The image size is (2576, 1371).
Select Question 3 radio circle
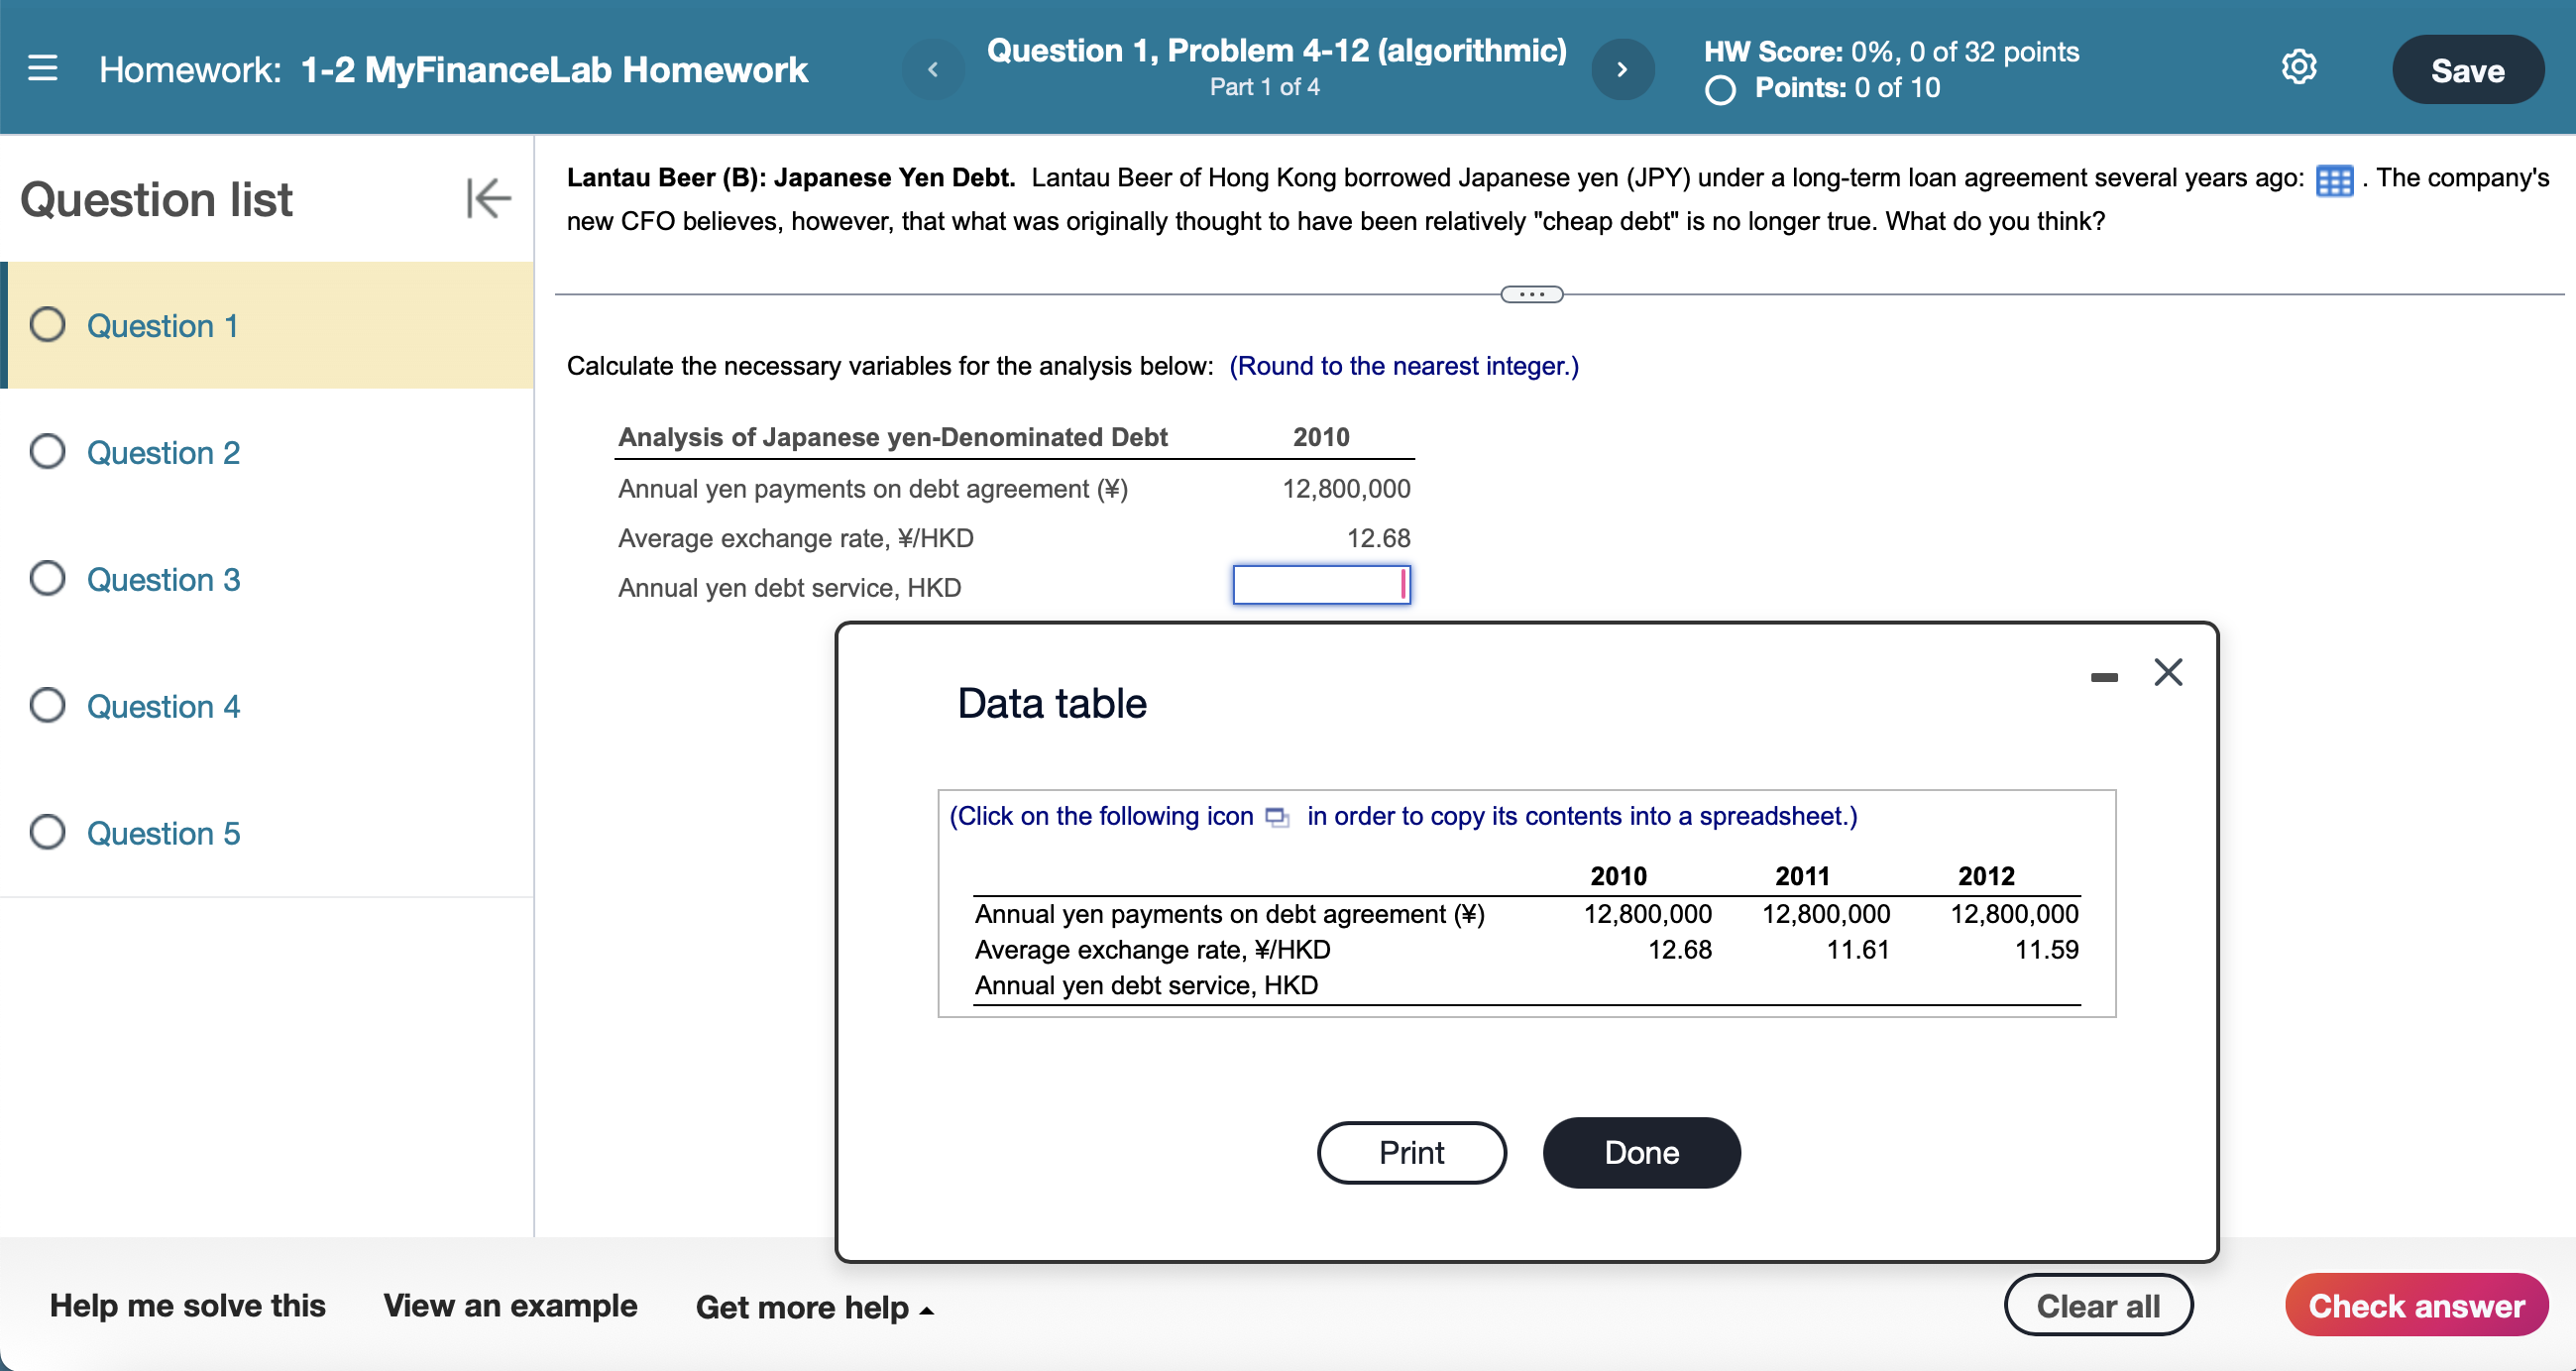pos(47,579)
